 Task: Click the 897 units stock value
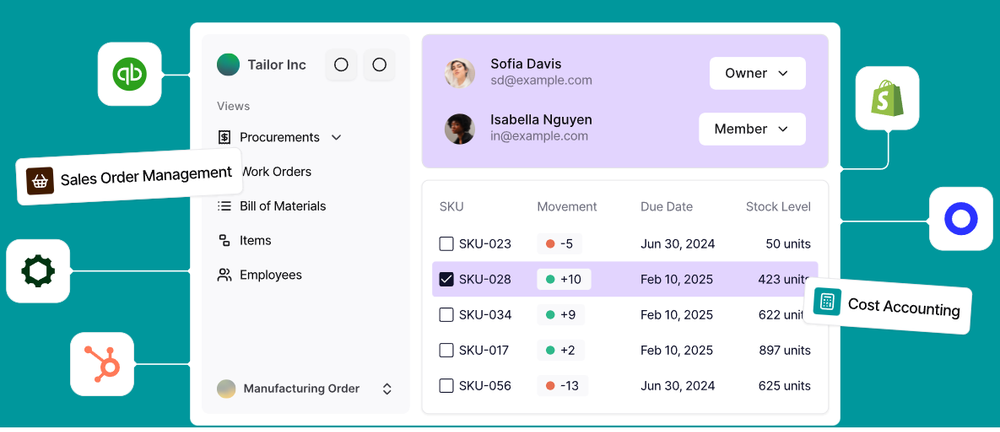coord(784,350)
